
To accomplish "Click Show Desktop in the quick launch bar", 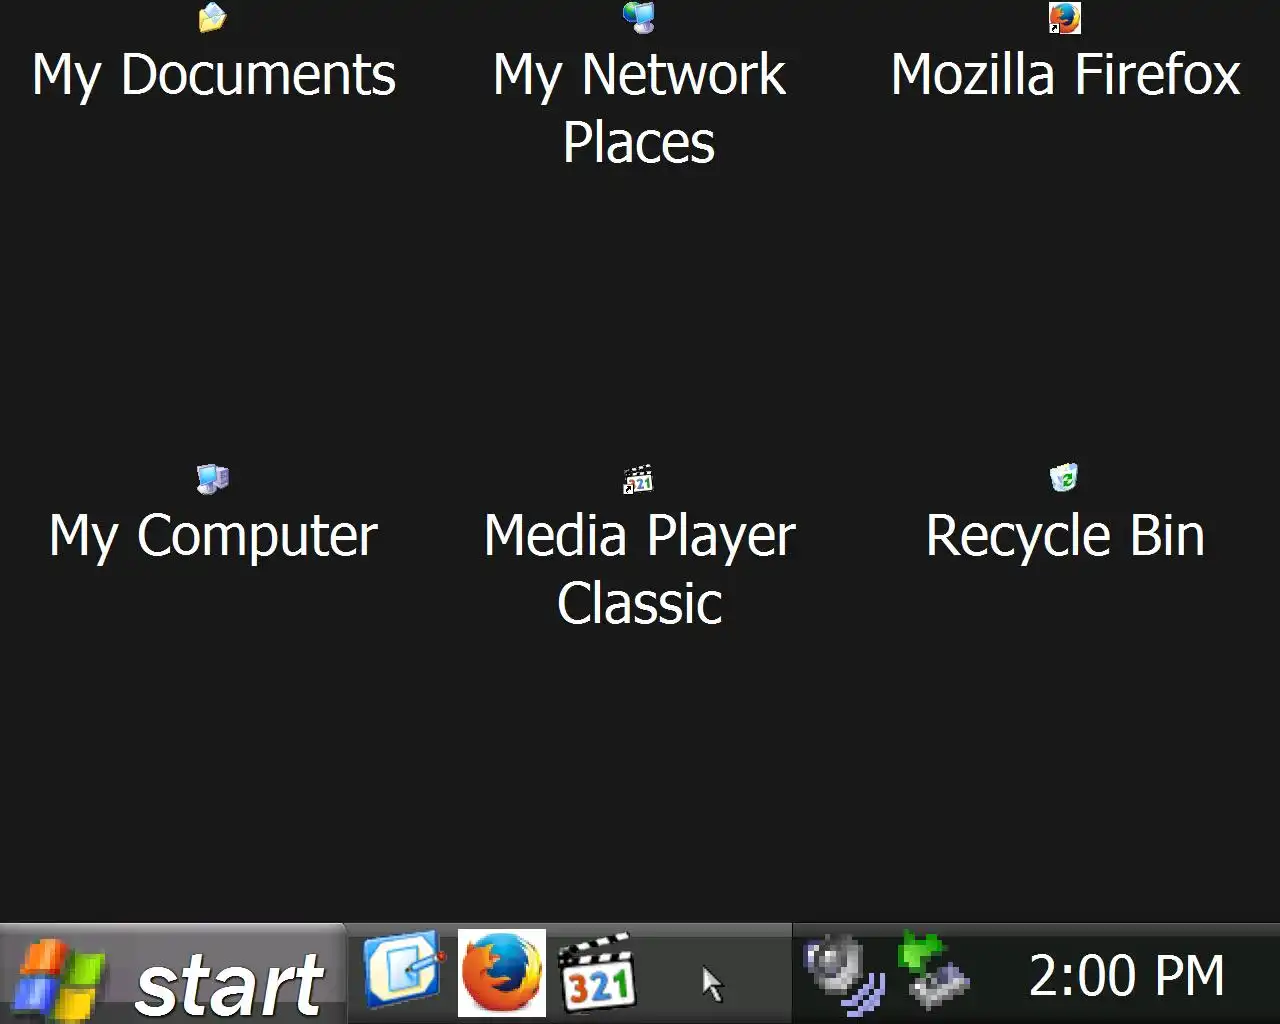I will coord(403,971).
